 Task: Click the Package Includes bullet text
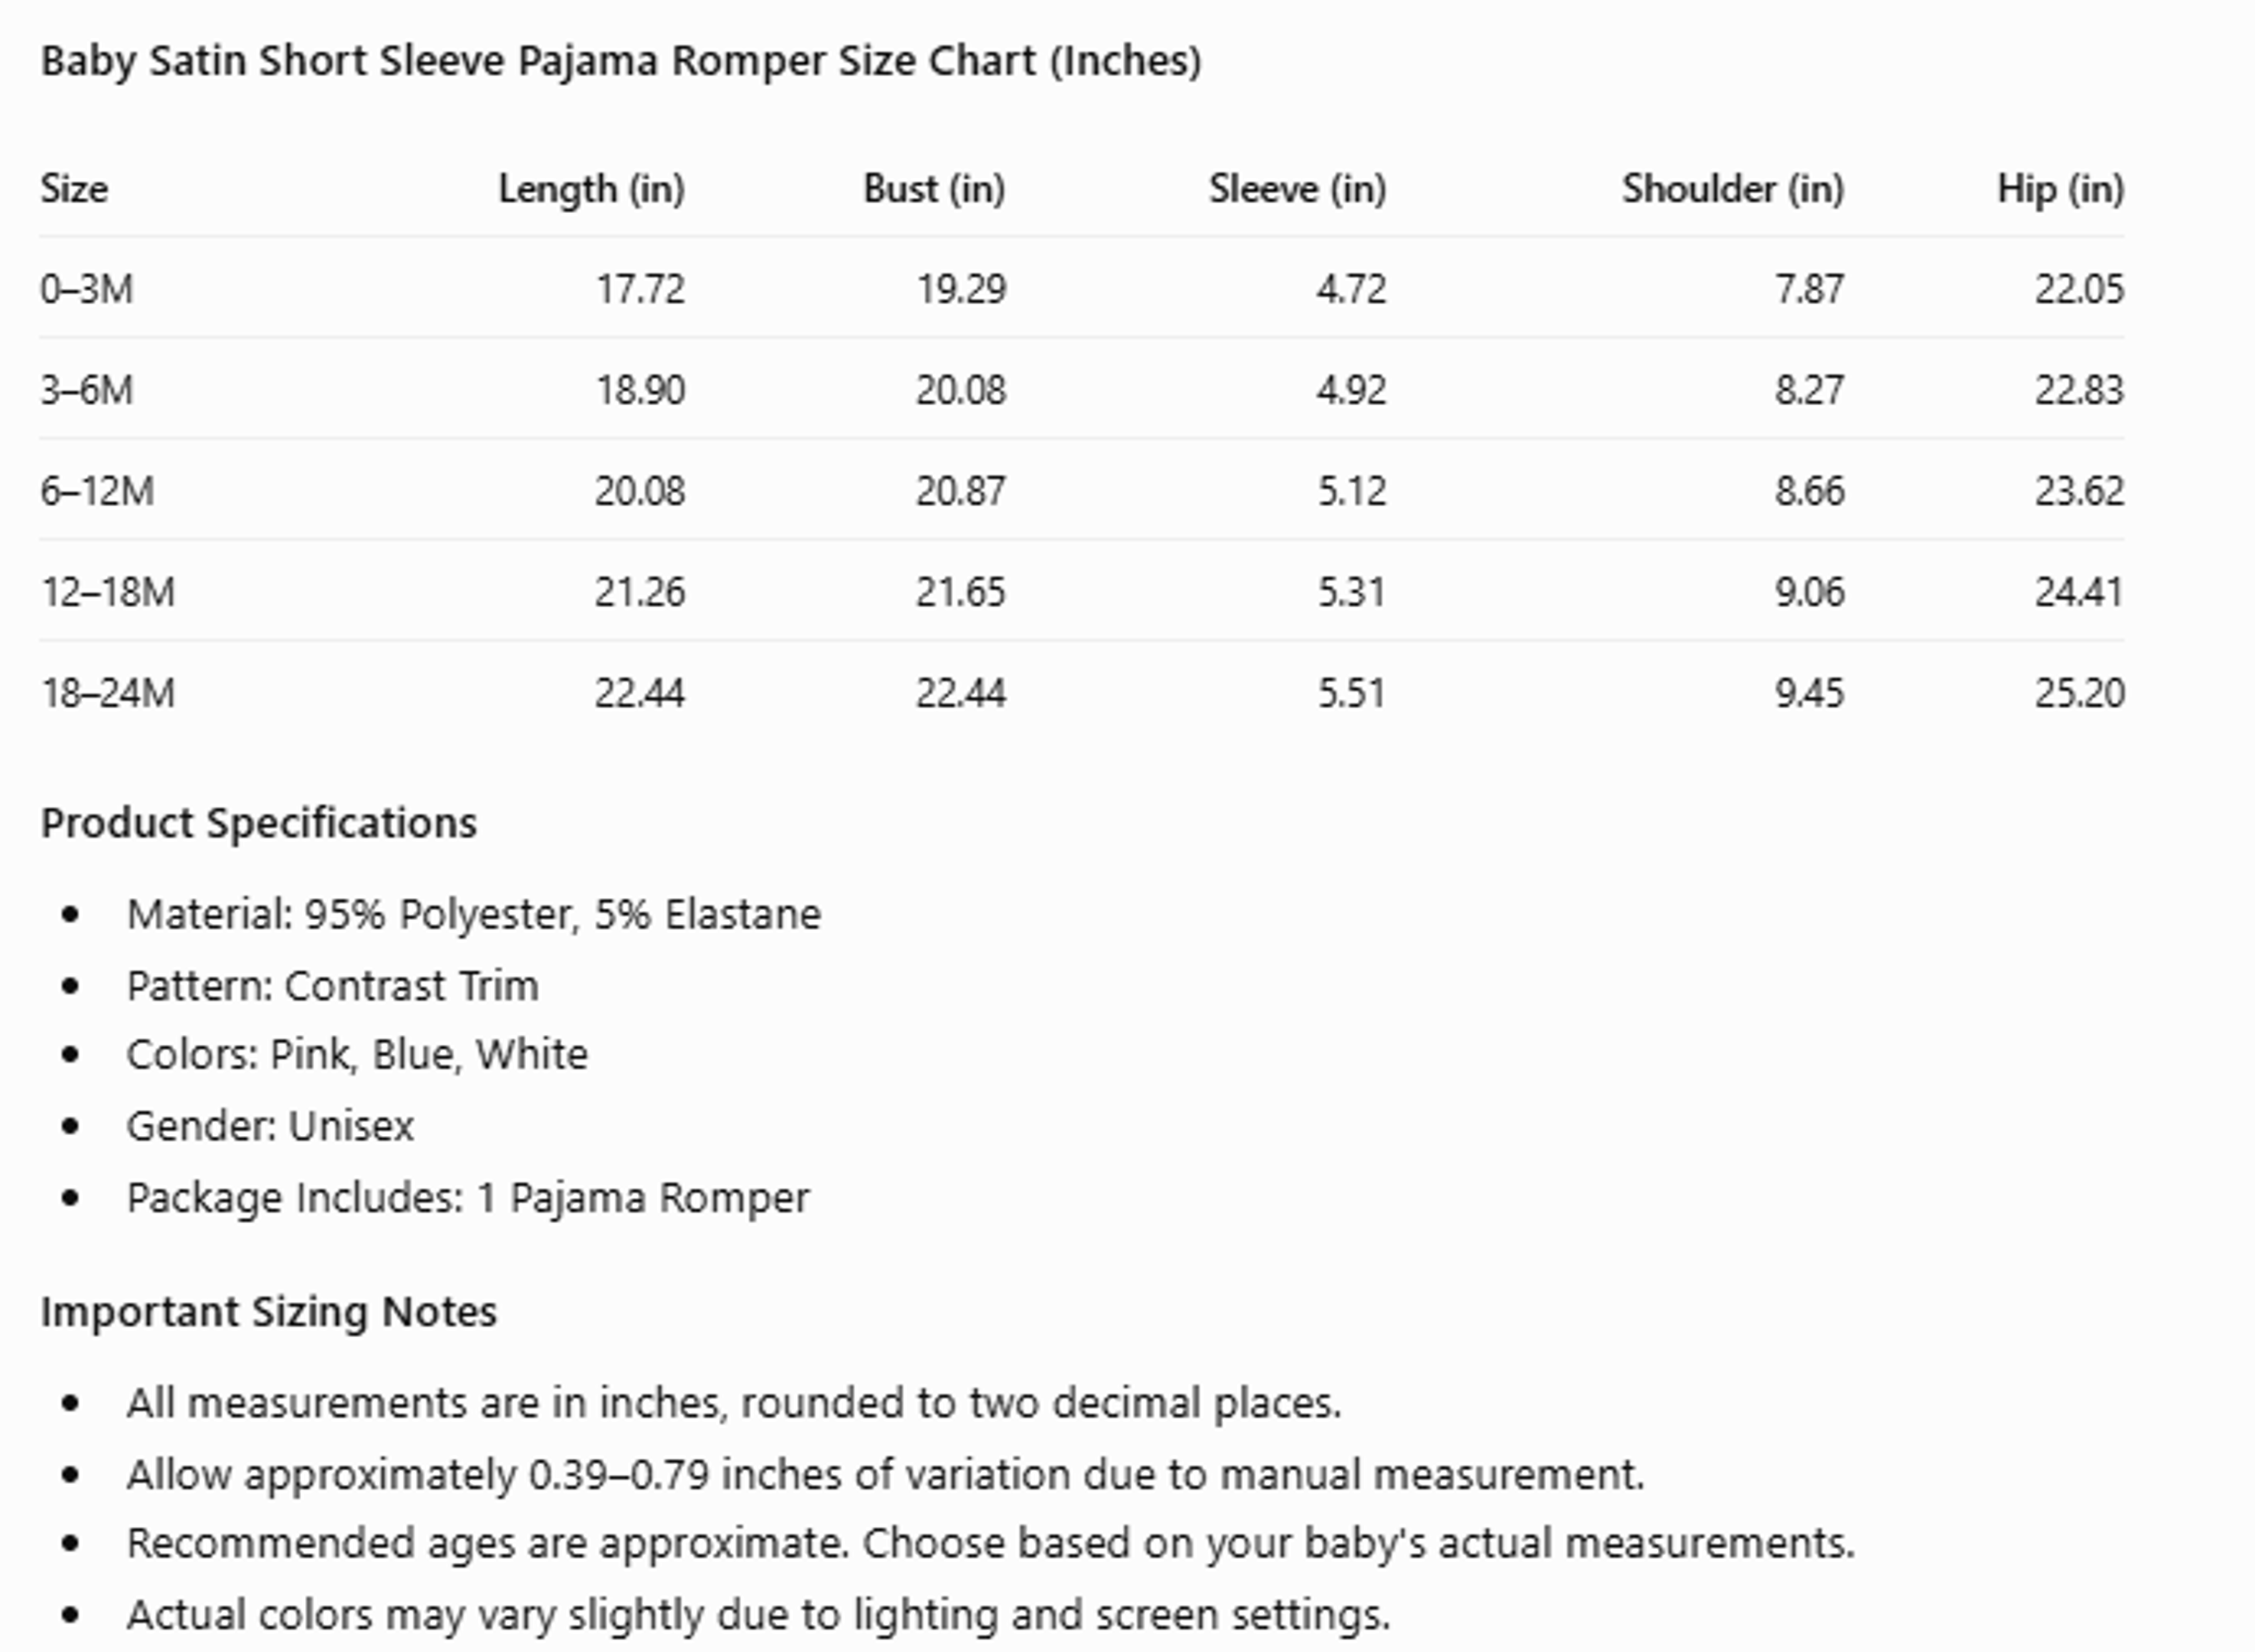[468, 1198]
